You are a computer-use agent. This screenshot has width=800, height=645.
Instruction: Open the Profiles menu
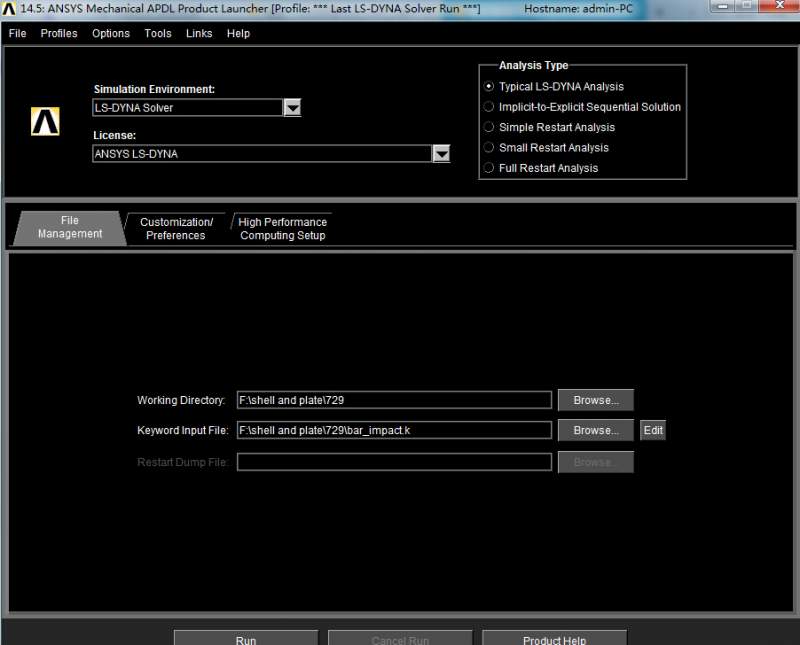pos(59,34)
